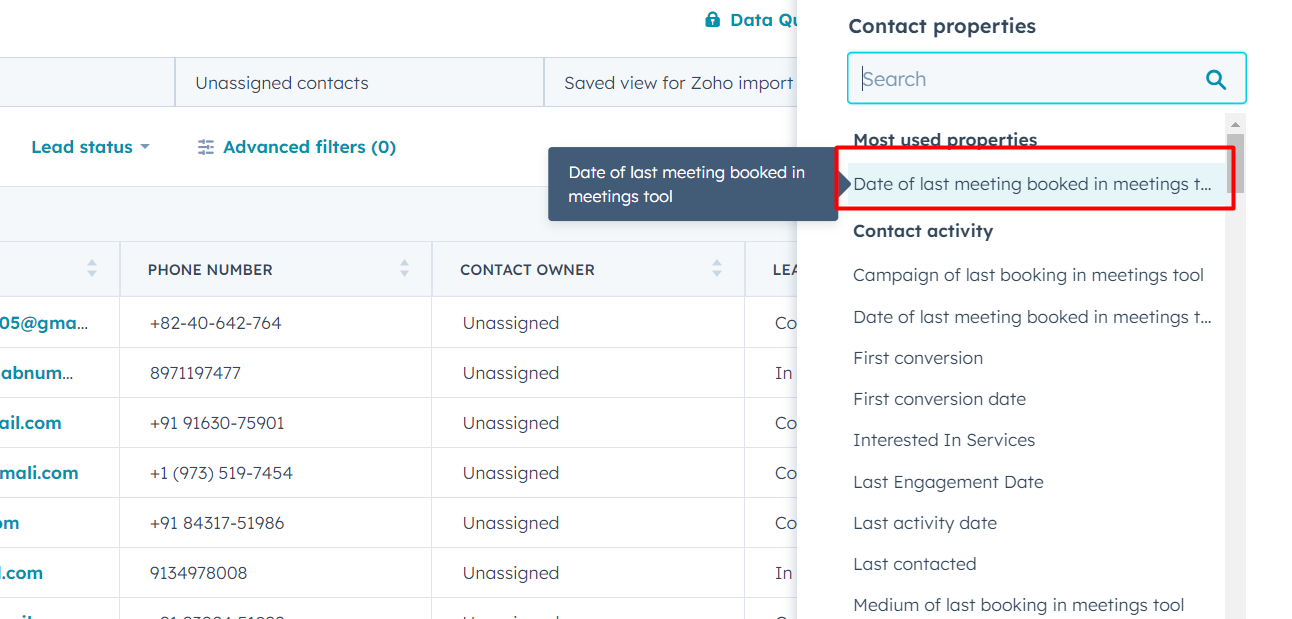Sort the Contact Owner column using its arrows
The image size is (1292, 619).
(x=717, y=268)
